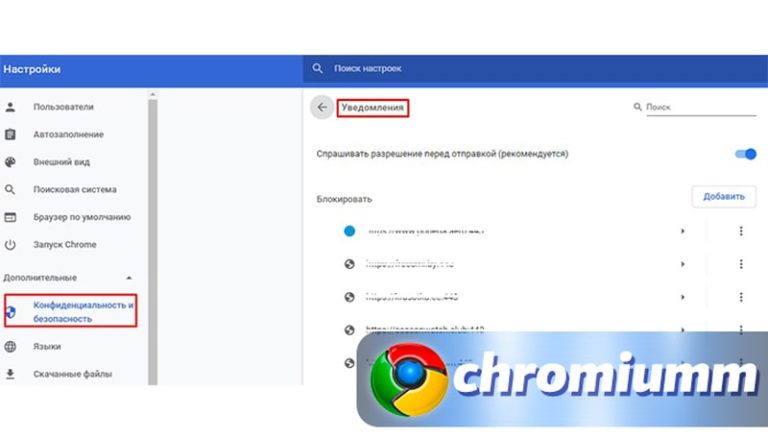Click the Поиск field in Уведомления
Image resolution: width=768 pixels, height=439 pixels.
(x=700, y=107)
